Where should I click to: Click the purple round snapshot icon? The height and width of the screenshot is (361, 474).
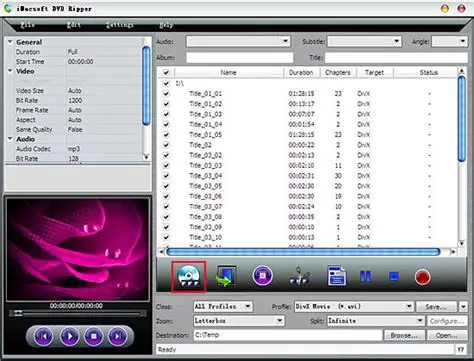[x=262, y=276]
